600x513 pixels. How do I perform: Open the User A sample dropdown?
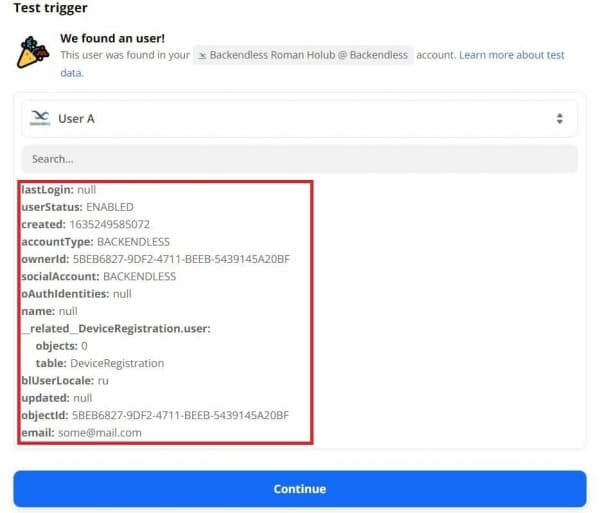point(300,119)
